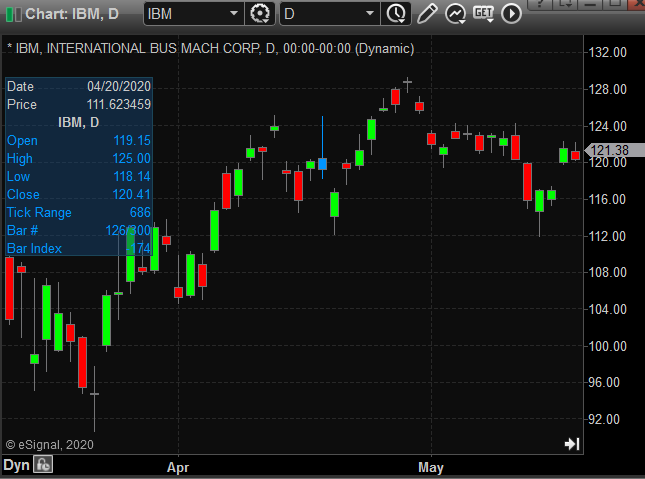645x479 pixels.
Task: Toggle the lock icon beside Dyn
Action: click(43, 465)
